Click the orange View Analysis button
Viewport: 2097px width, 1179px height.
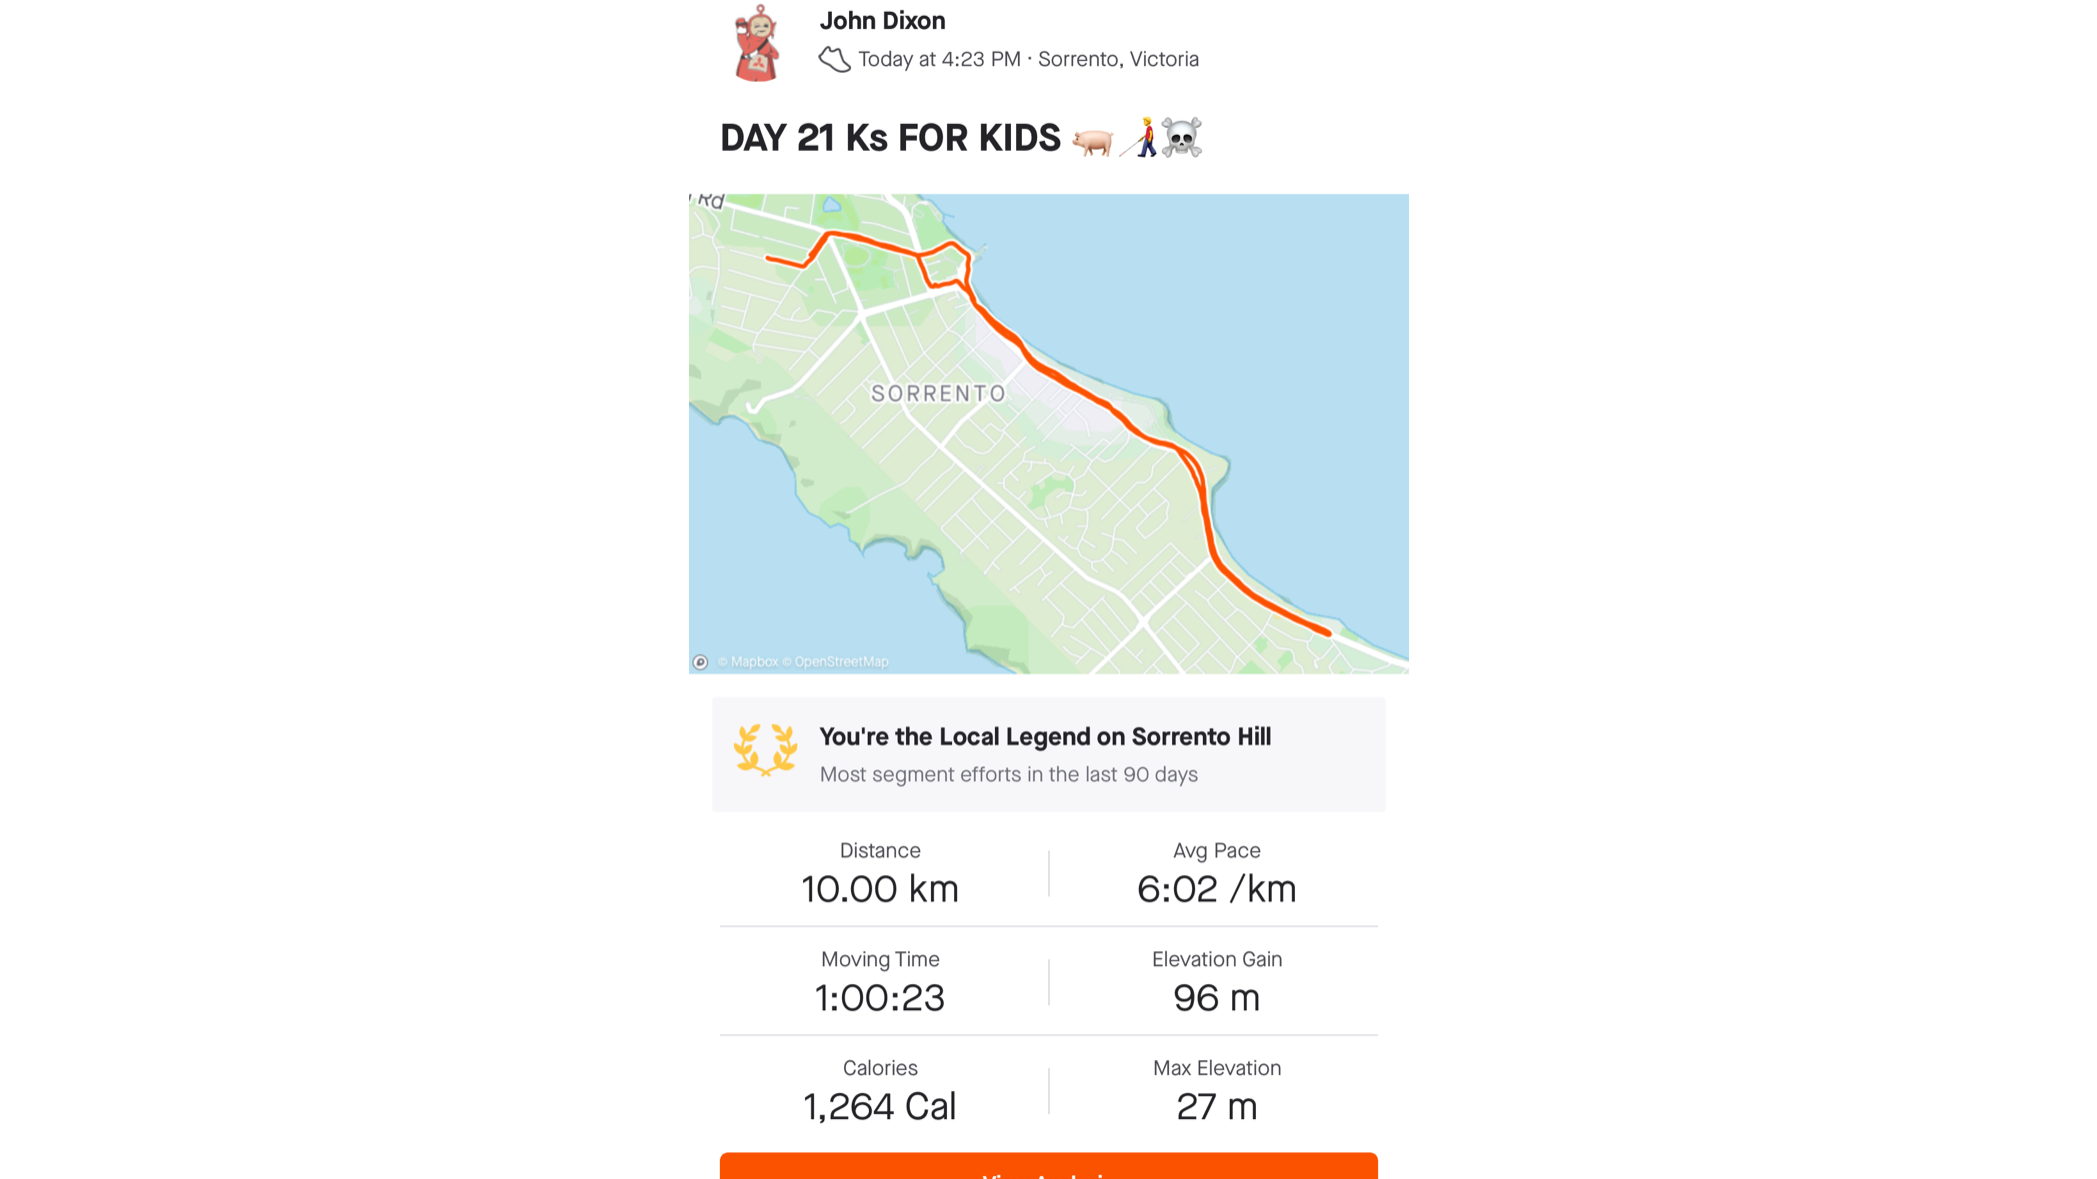click(x=1048, y=1166)
